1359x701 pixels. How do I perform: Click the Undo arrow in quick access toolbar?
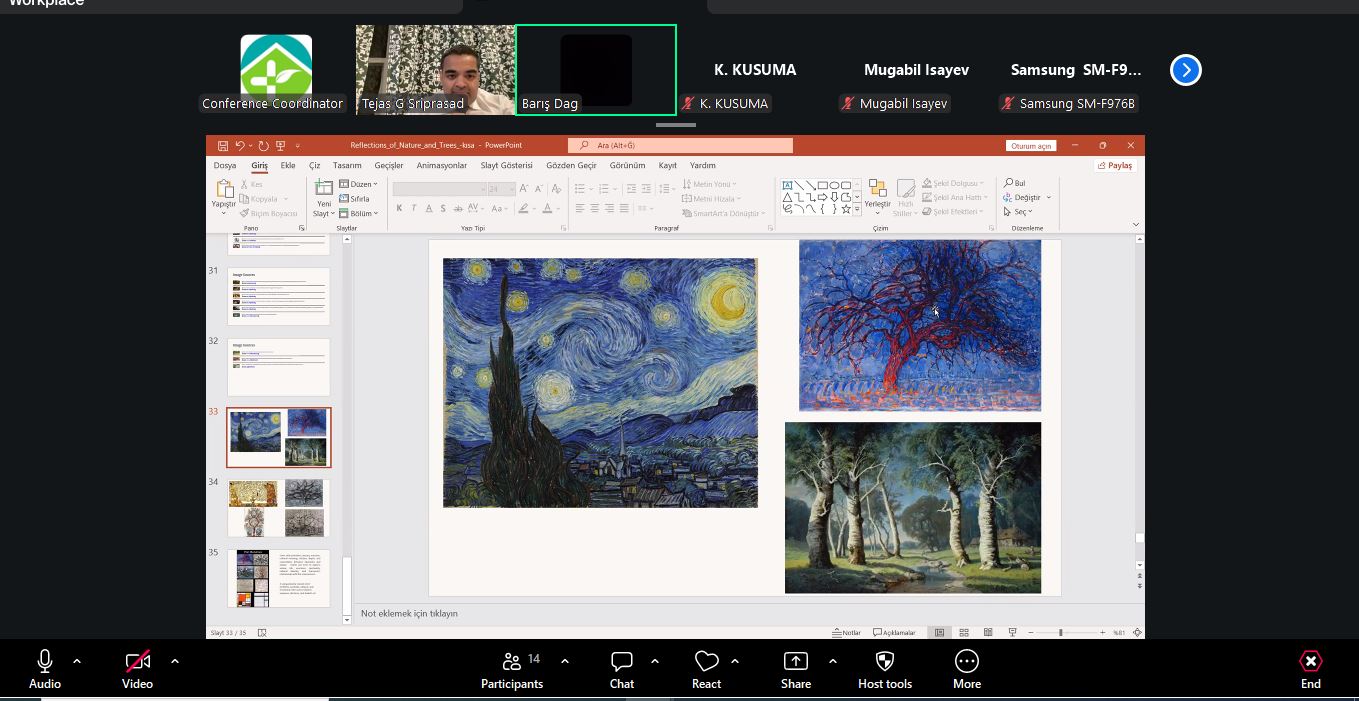(x=239, y=146)
